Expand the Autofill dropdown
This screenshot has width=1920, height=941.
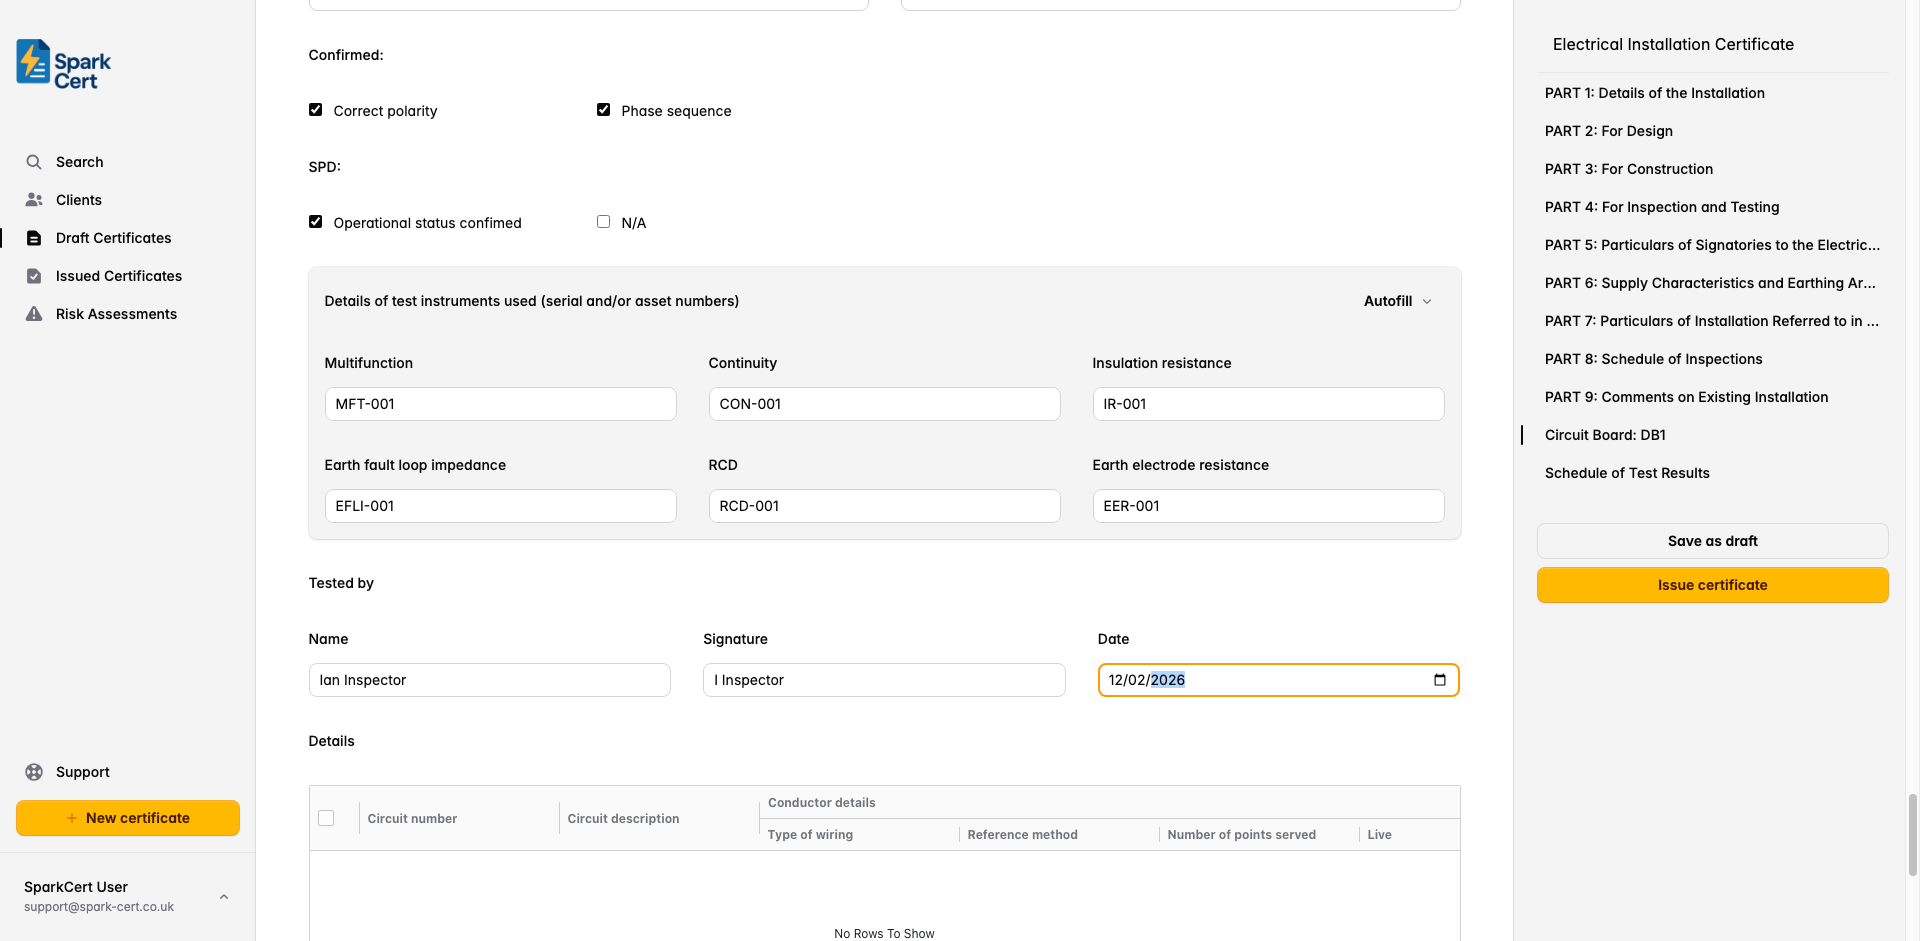point(1397,301)
